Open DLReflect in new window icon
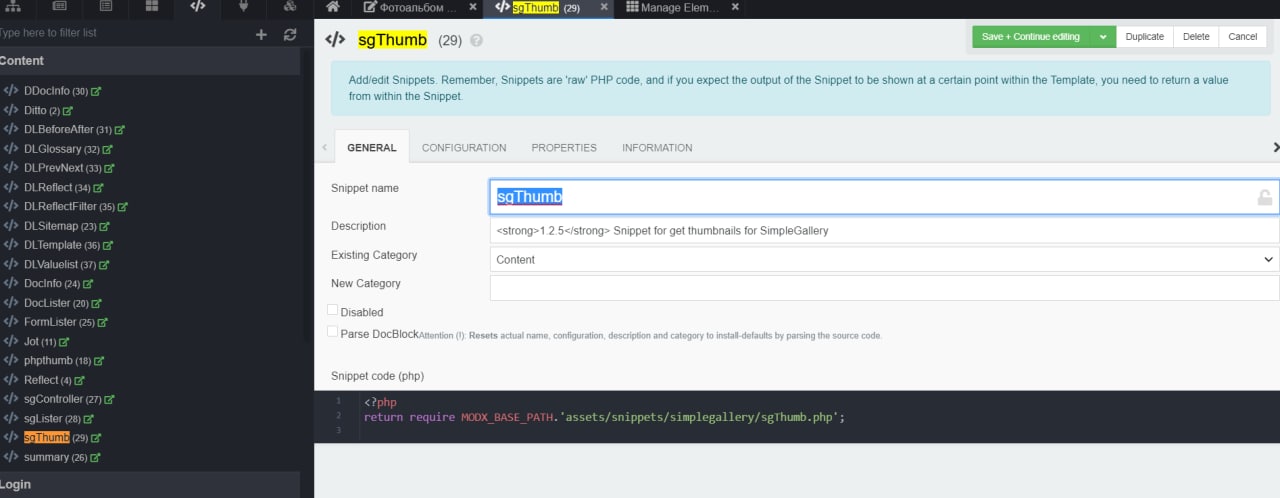1280x498 pixels. [x=98, y=188]
